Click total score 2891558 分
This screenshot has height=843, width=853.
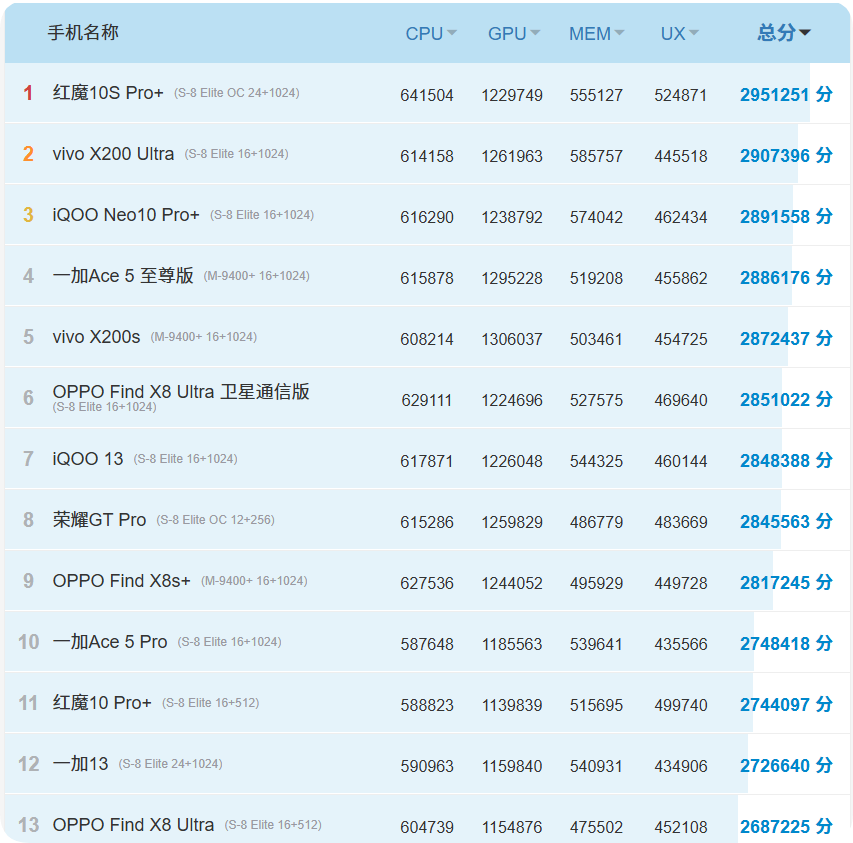786,216
